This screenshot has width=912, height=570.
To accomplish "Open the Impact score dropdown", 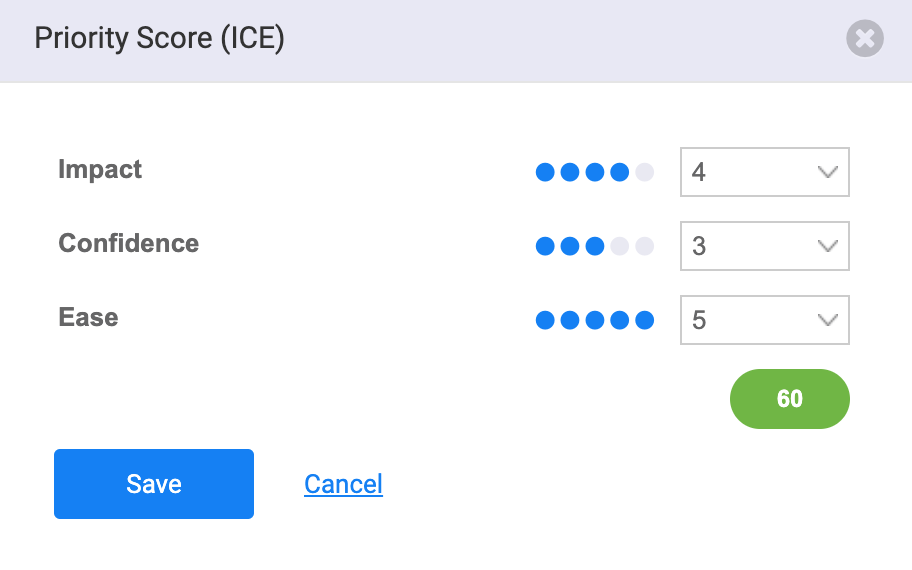I will tap(765, 172).
